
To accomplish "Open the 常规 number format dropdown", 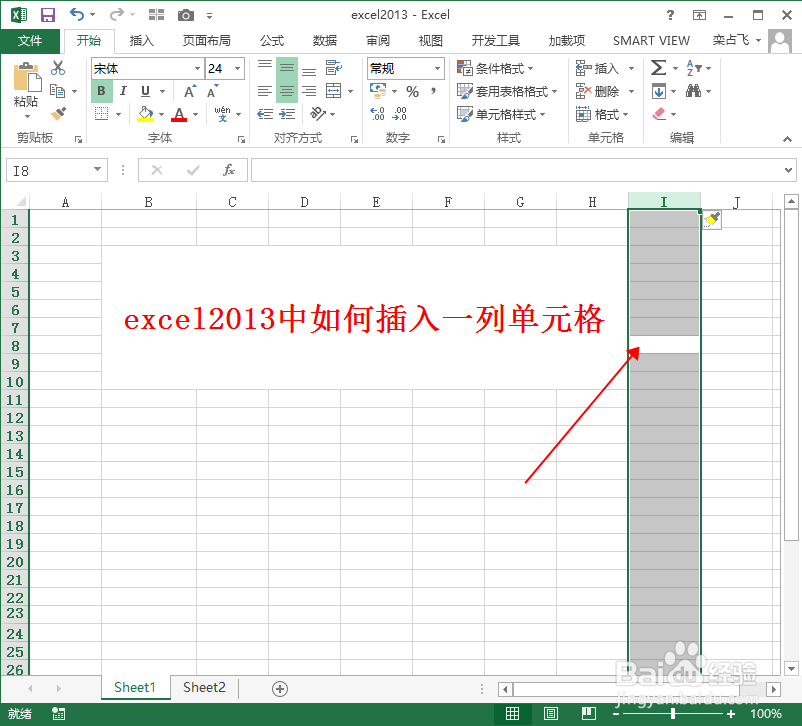I will tap(400, 68).
